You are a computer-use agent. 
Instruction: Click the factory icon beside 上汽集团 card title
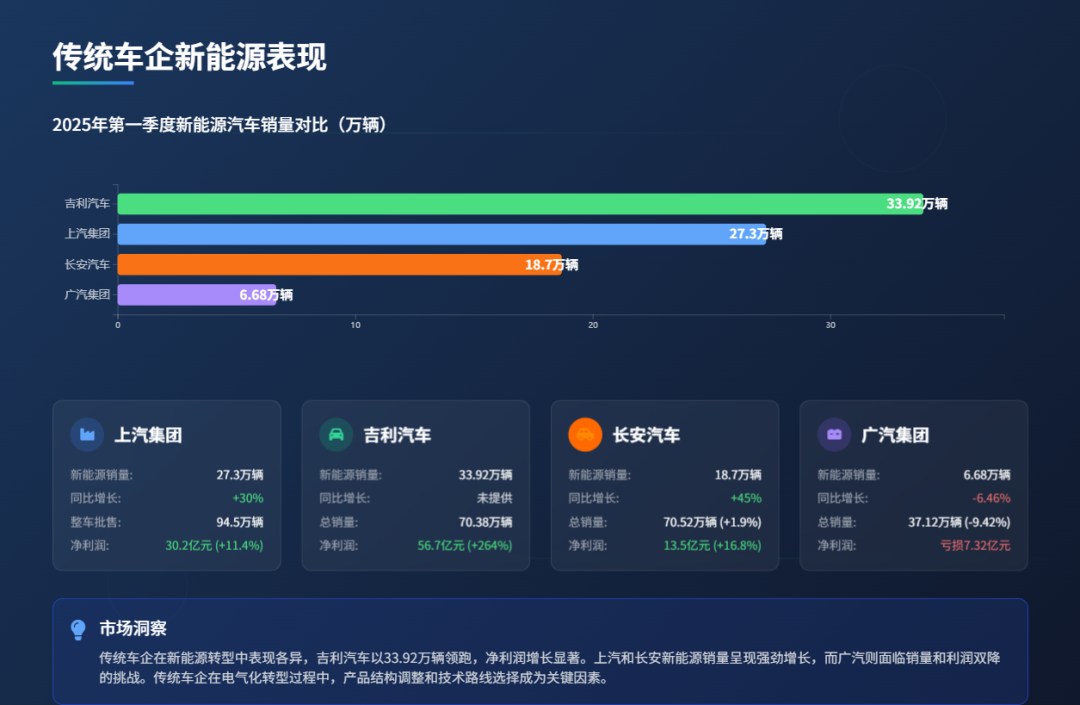point(87,434)
